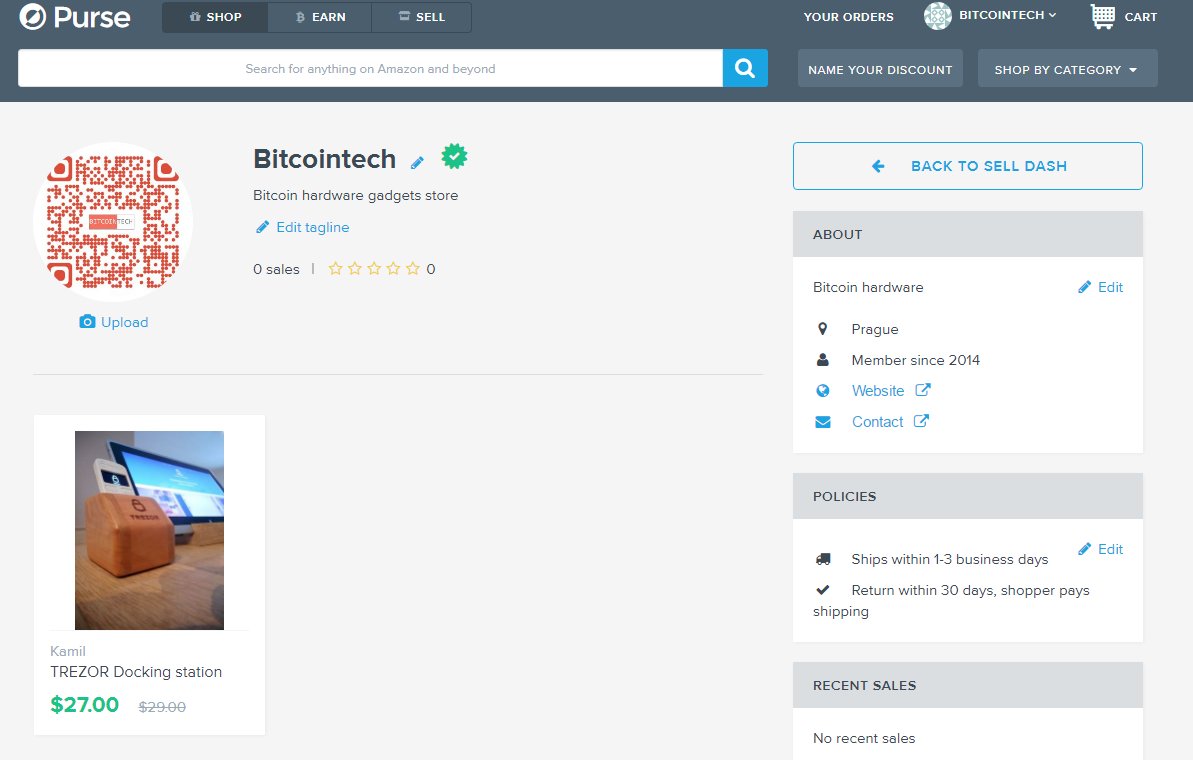Open the Contact link

(890, 421)
